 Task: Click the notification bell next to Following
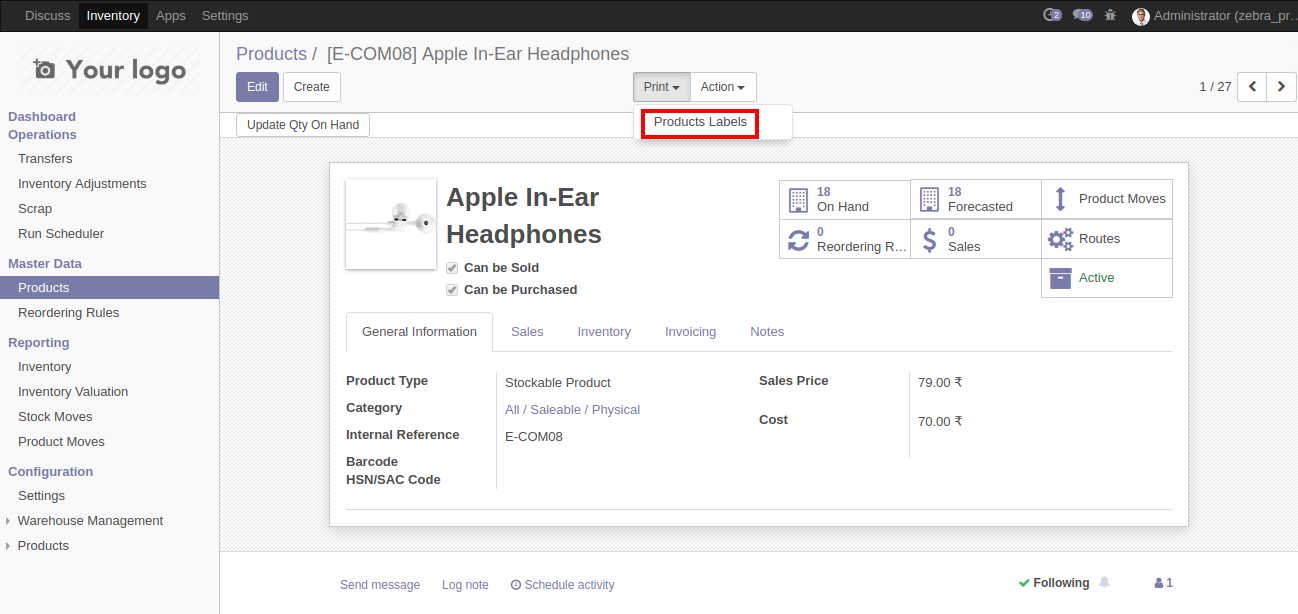(x=1104, y=582)
